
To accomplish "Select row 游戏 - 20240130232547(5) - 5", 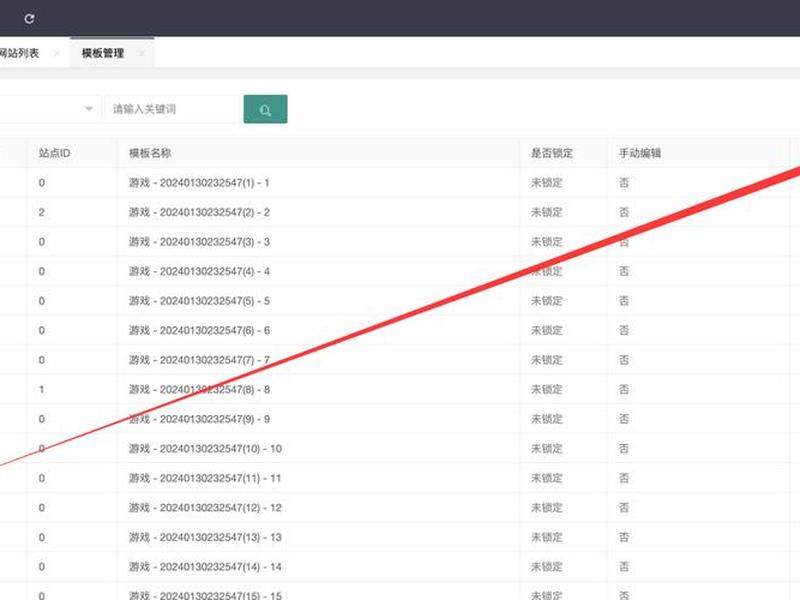I will tap(400, 301).
